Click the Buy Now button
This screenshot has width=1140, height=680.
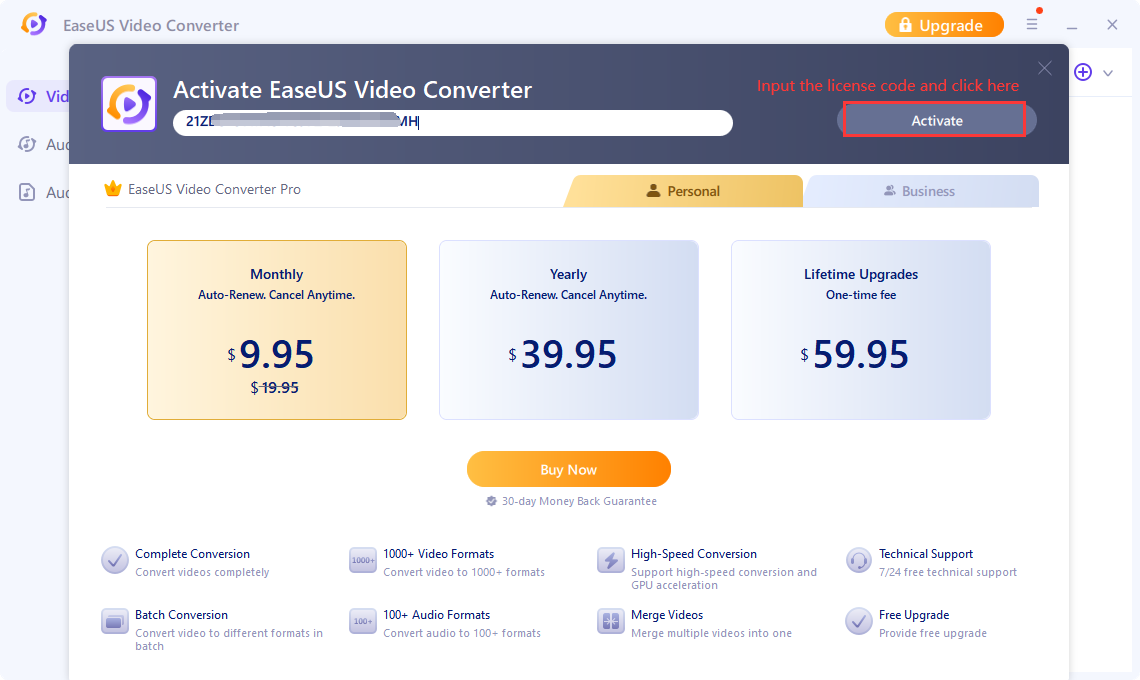pyautogui.click(x=569, y=469)
